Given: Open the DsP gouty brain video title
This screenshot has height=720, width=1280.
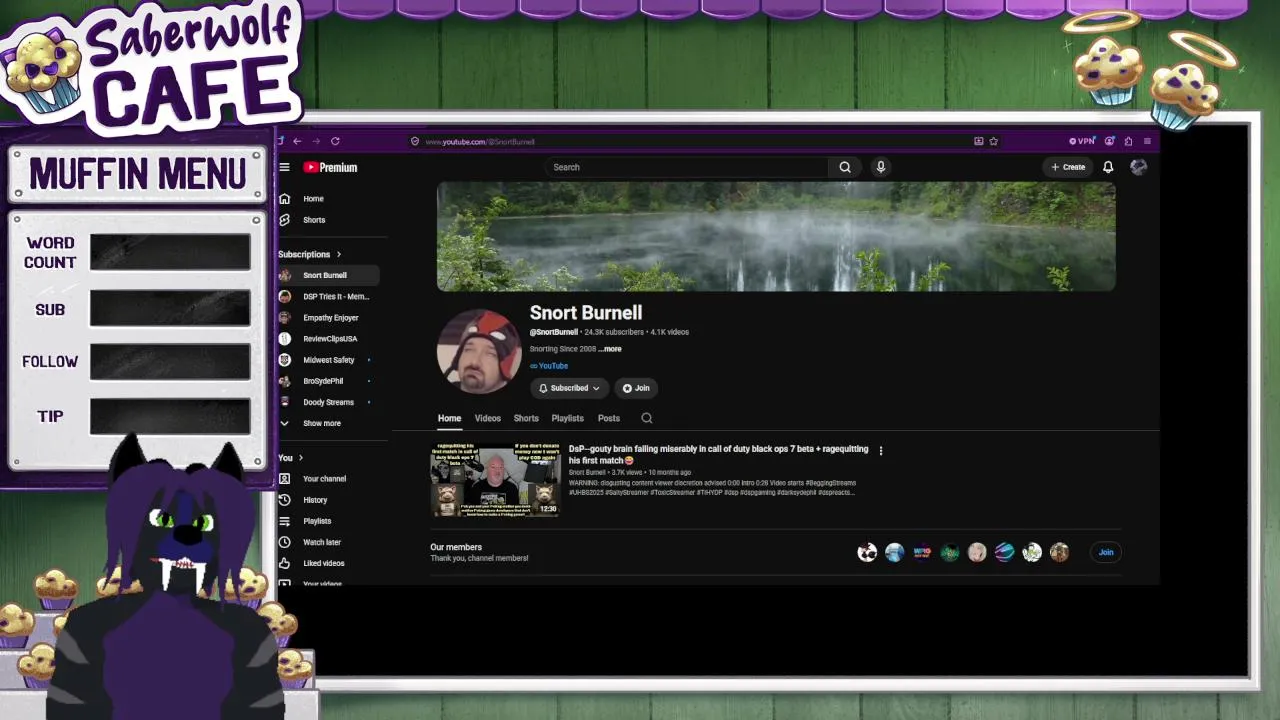Looking at the screenshot, I should click(718, 455).
